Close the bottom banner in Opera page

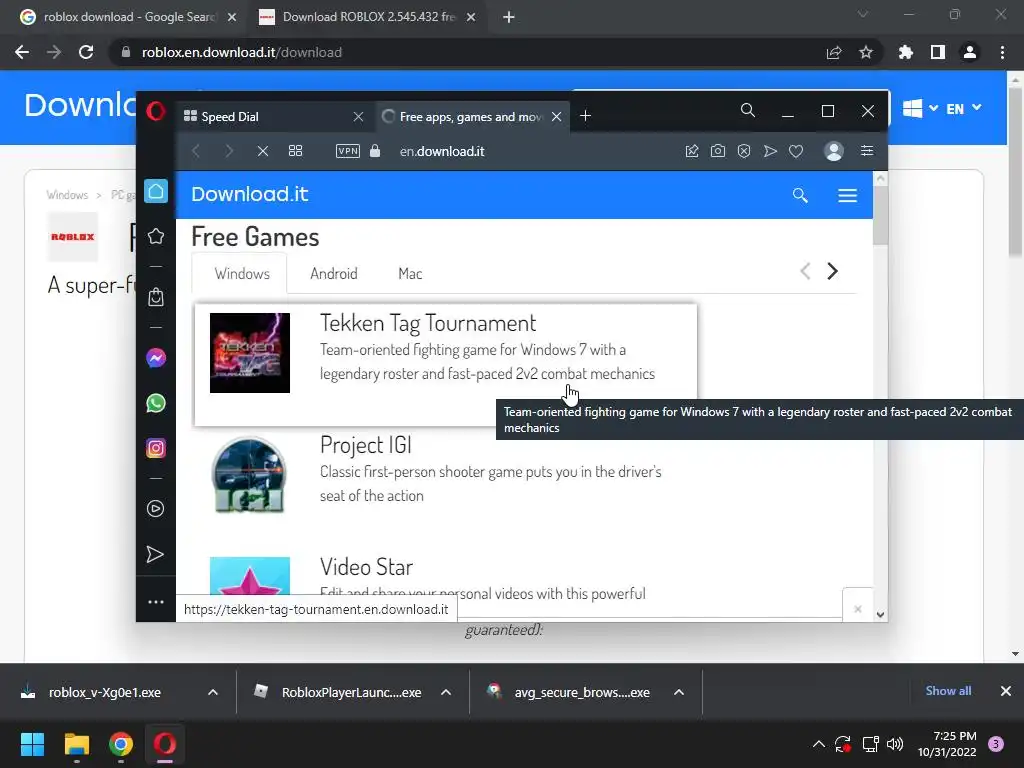pyautogui.click(x=857, y=609)
